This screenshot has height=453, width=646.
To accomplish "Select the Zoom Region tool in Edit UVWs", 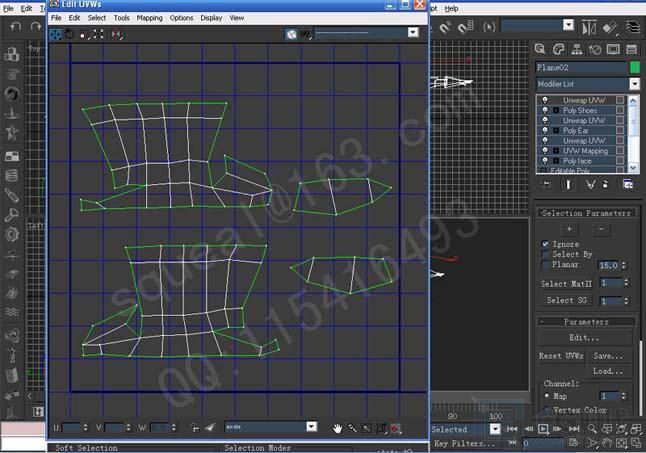I will tap(366, 428).
